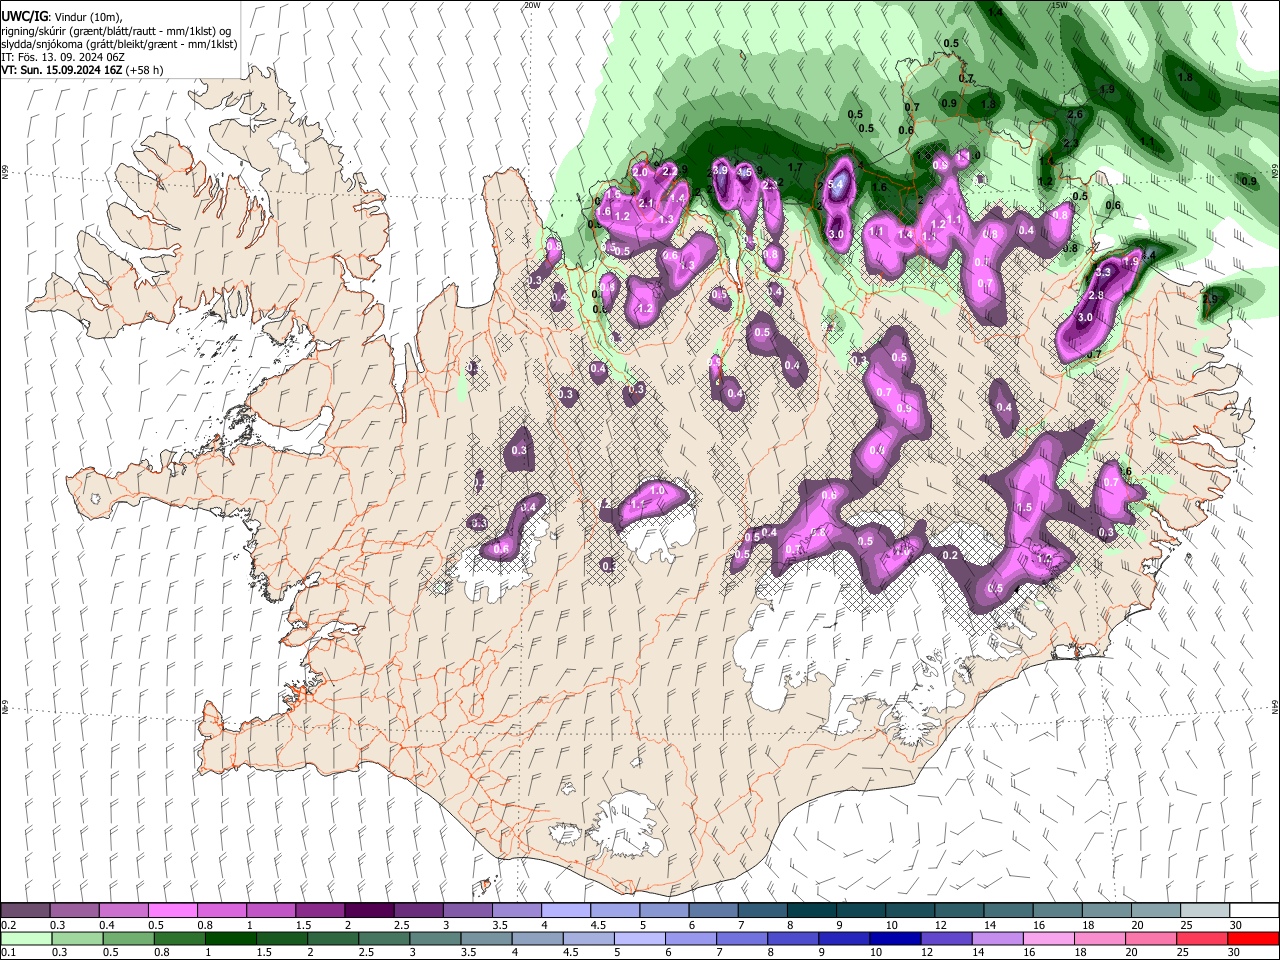Click the lightest green 0.1 rain swatch

click(x=26, y=939)
